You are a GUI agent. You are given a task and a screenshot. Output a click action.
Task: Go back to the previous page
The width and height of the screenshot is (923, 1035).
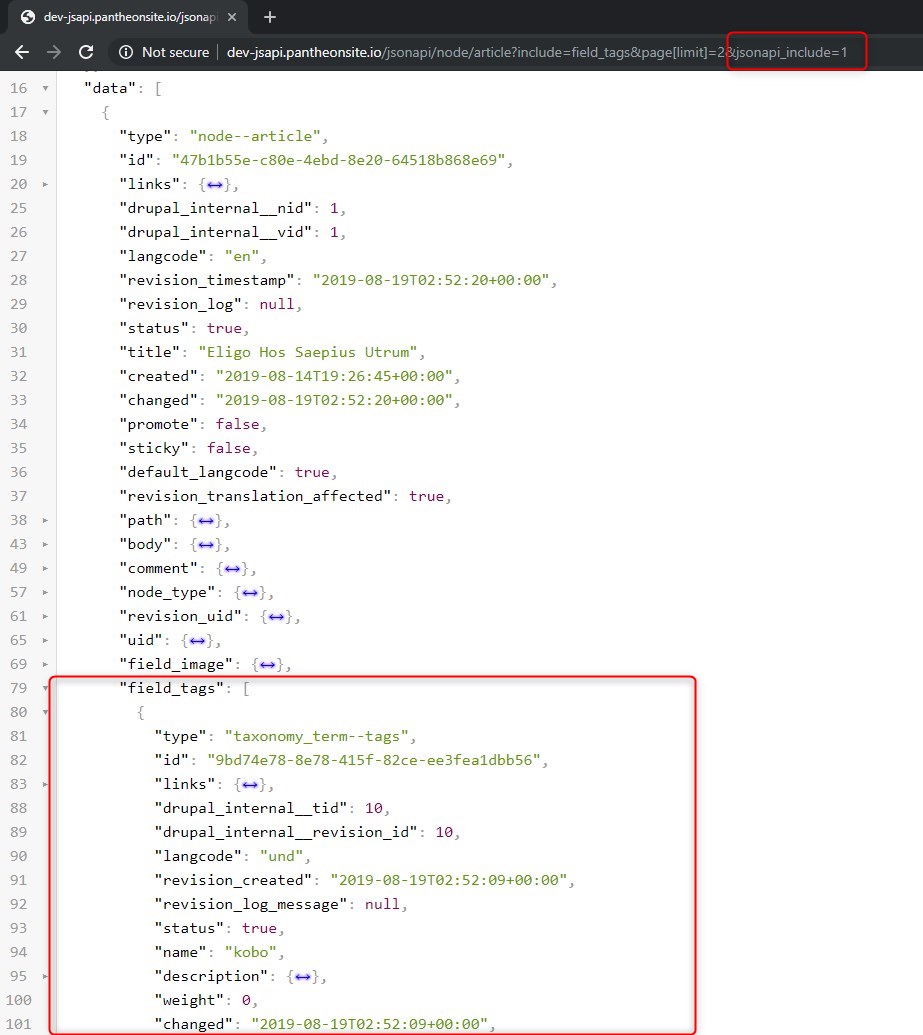[x=22, y=52]
